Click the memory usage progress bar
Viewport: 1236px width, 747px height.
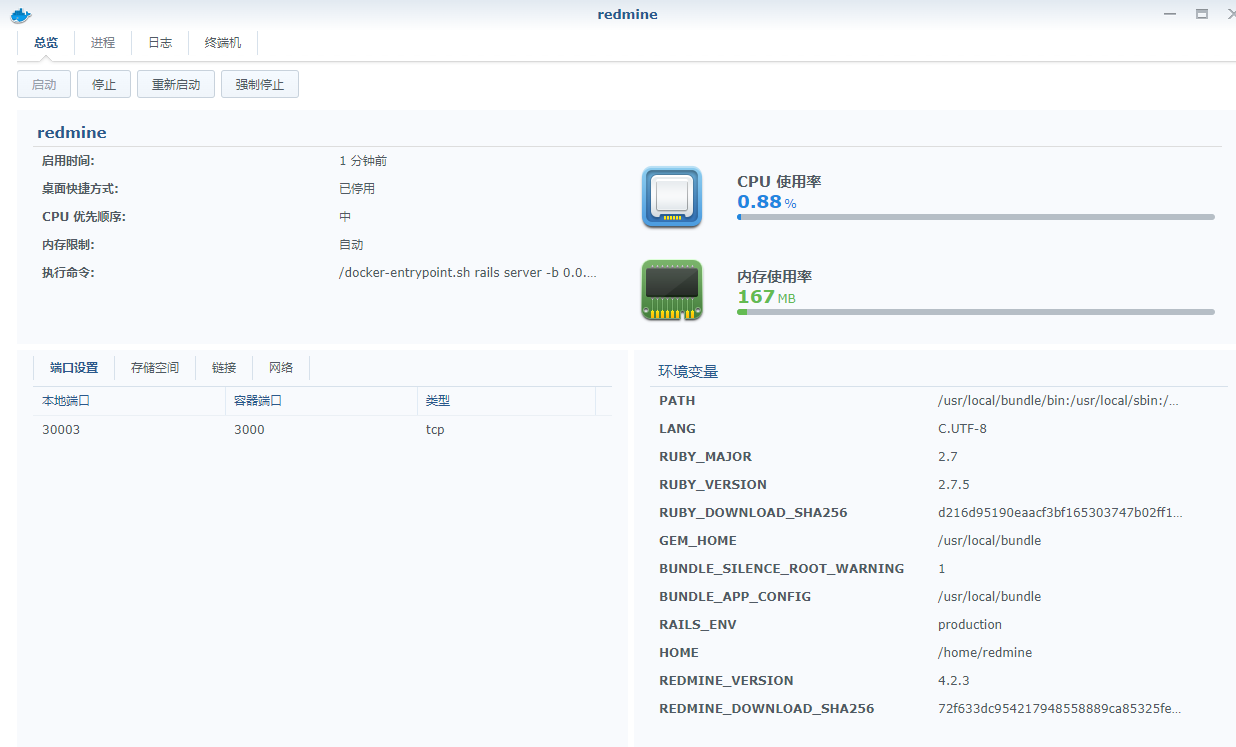point(976,312)
